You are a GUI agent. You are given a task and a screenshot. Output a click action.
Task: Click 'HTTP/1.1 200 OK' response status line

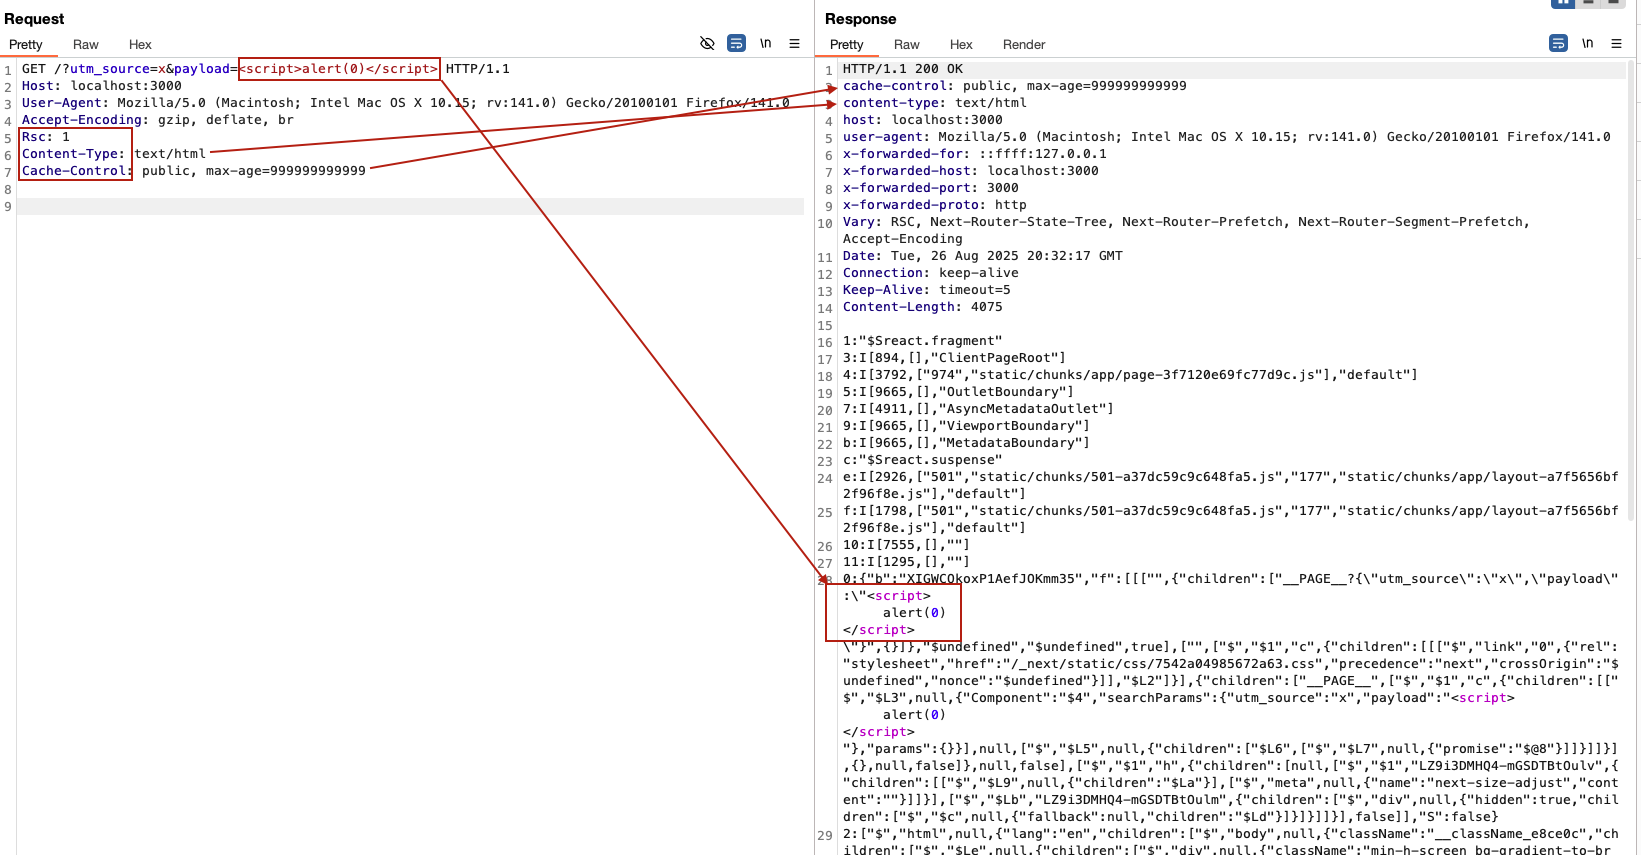coord(903,69)
